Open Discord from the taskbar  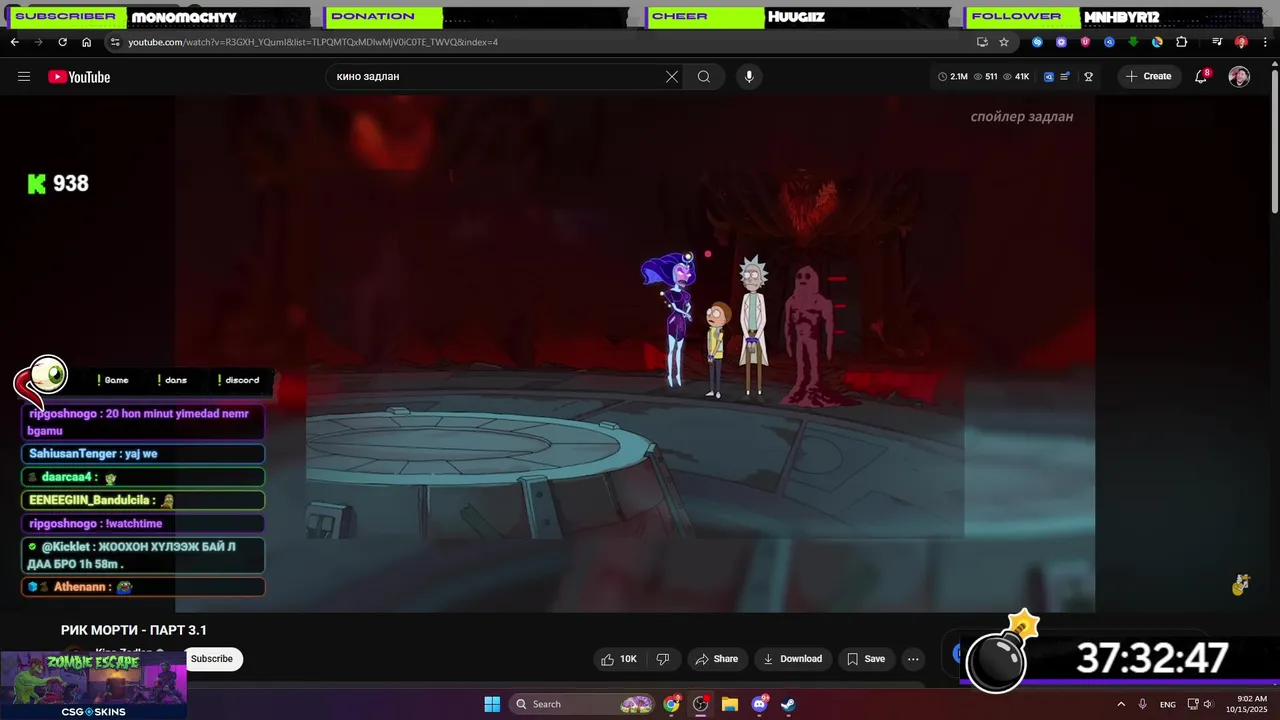(760, 704)
